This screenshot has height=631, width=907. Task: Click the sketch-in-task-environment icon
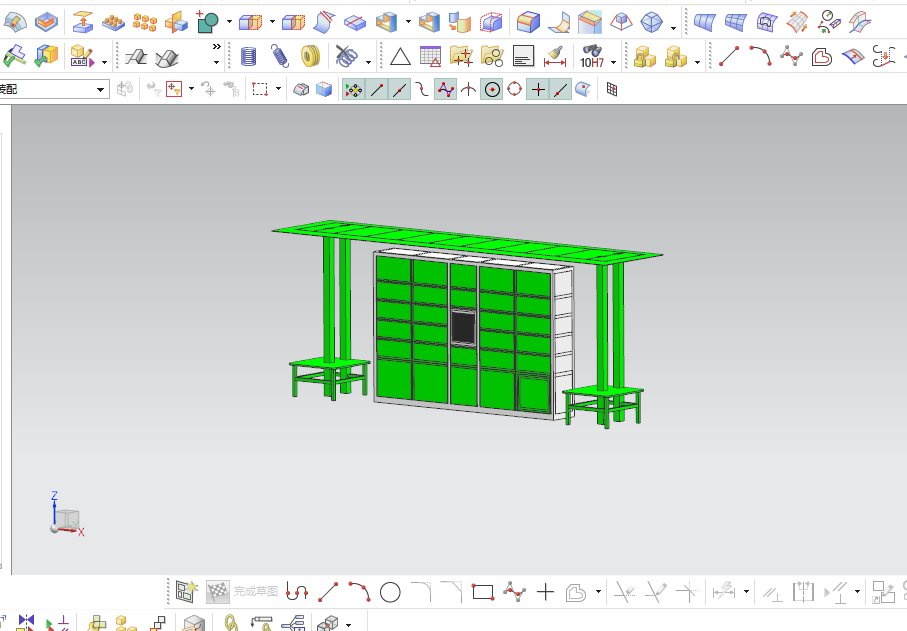point(187,592)
